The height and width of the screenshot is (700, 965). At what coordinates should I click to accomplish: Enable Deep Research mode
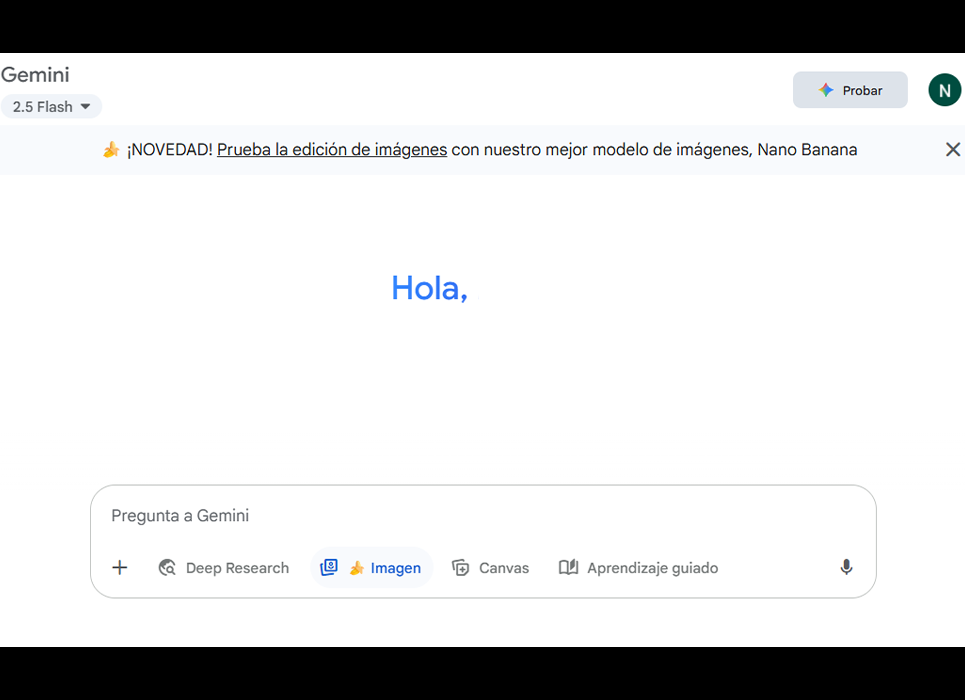224,567
